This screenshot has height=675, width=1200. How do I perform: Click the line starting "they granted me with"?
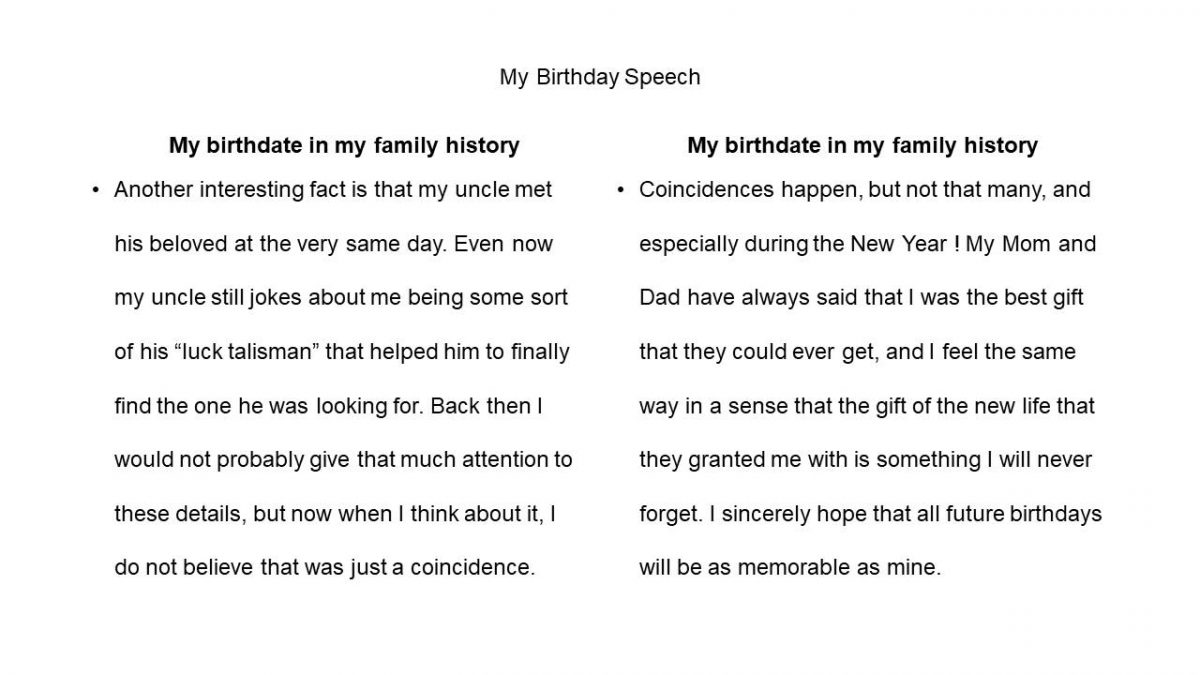click(x=865, y=460)
